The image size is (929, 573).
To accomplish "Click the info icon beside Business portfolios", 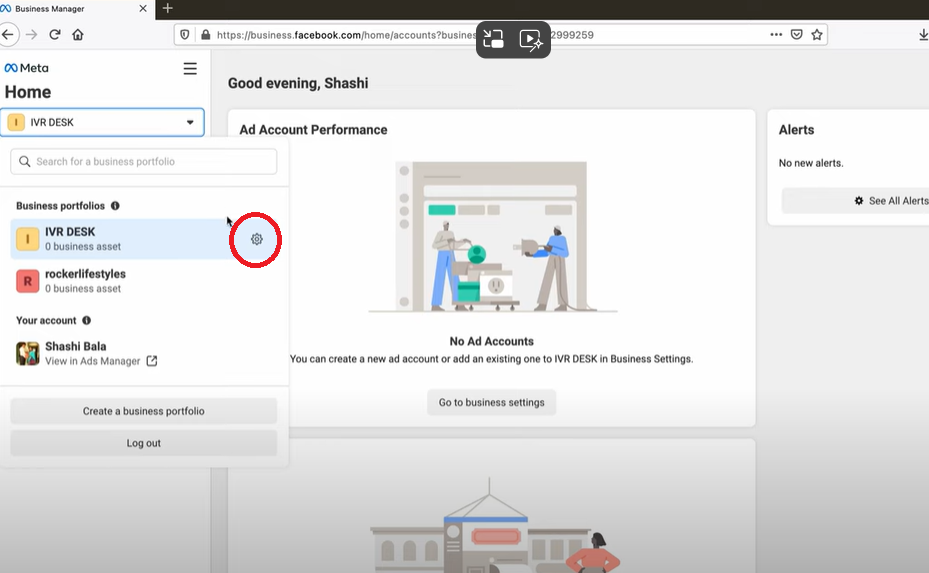I will pos(115,206).
